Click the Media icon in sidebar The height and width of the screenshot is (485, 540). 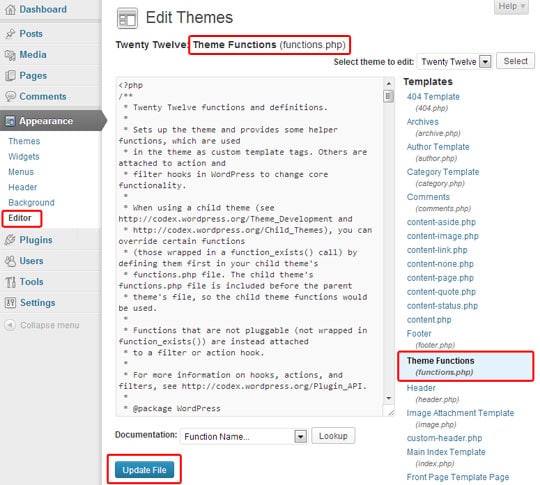coord(10,55)
